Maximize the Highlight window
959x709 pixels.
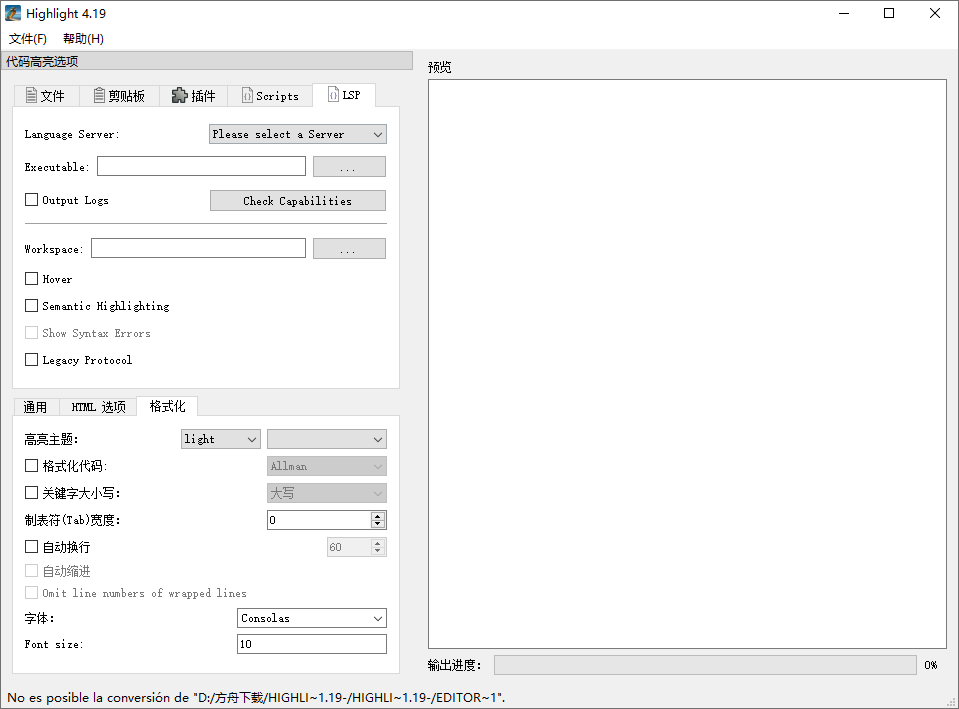[889, 13]
